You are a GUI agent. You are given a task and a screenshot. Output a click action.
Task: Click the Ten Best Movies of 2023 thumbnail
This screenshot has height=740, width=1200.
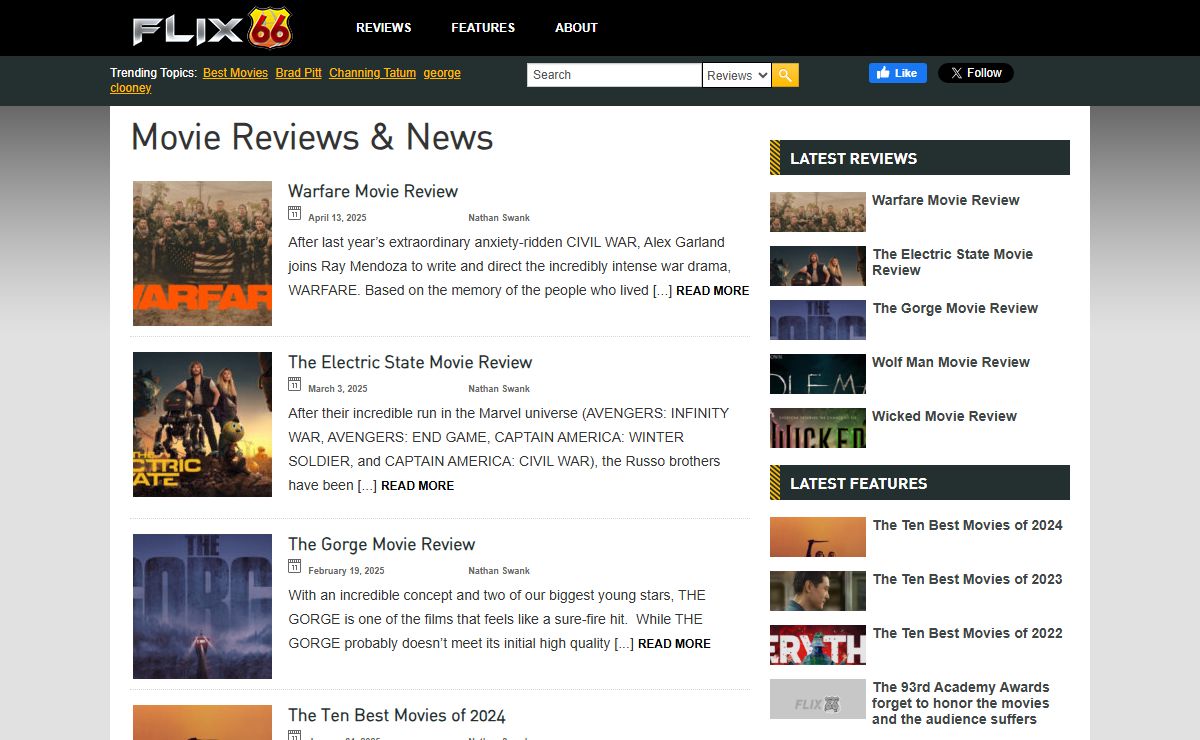pyautogui.click(x=818, y=591)
